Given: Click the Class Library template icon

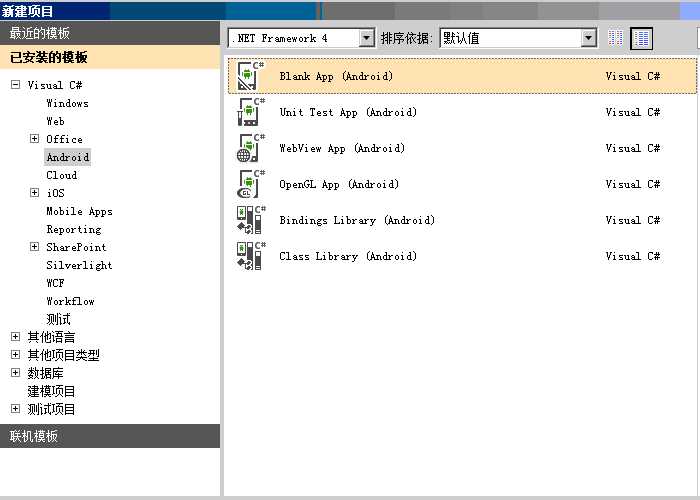Looking at the screenshot, I should pyautogui.click(x=251, y=256).
